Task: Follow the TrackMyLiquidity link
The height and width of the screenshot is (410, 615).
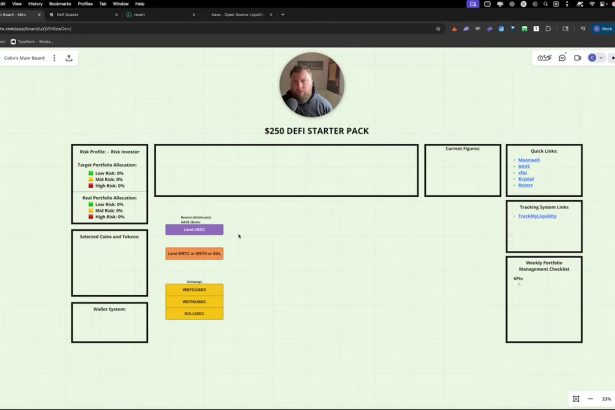Action: click(537, 216)
